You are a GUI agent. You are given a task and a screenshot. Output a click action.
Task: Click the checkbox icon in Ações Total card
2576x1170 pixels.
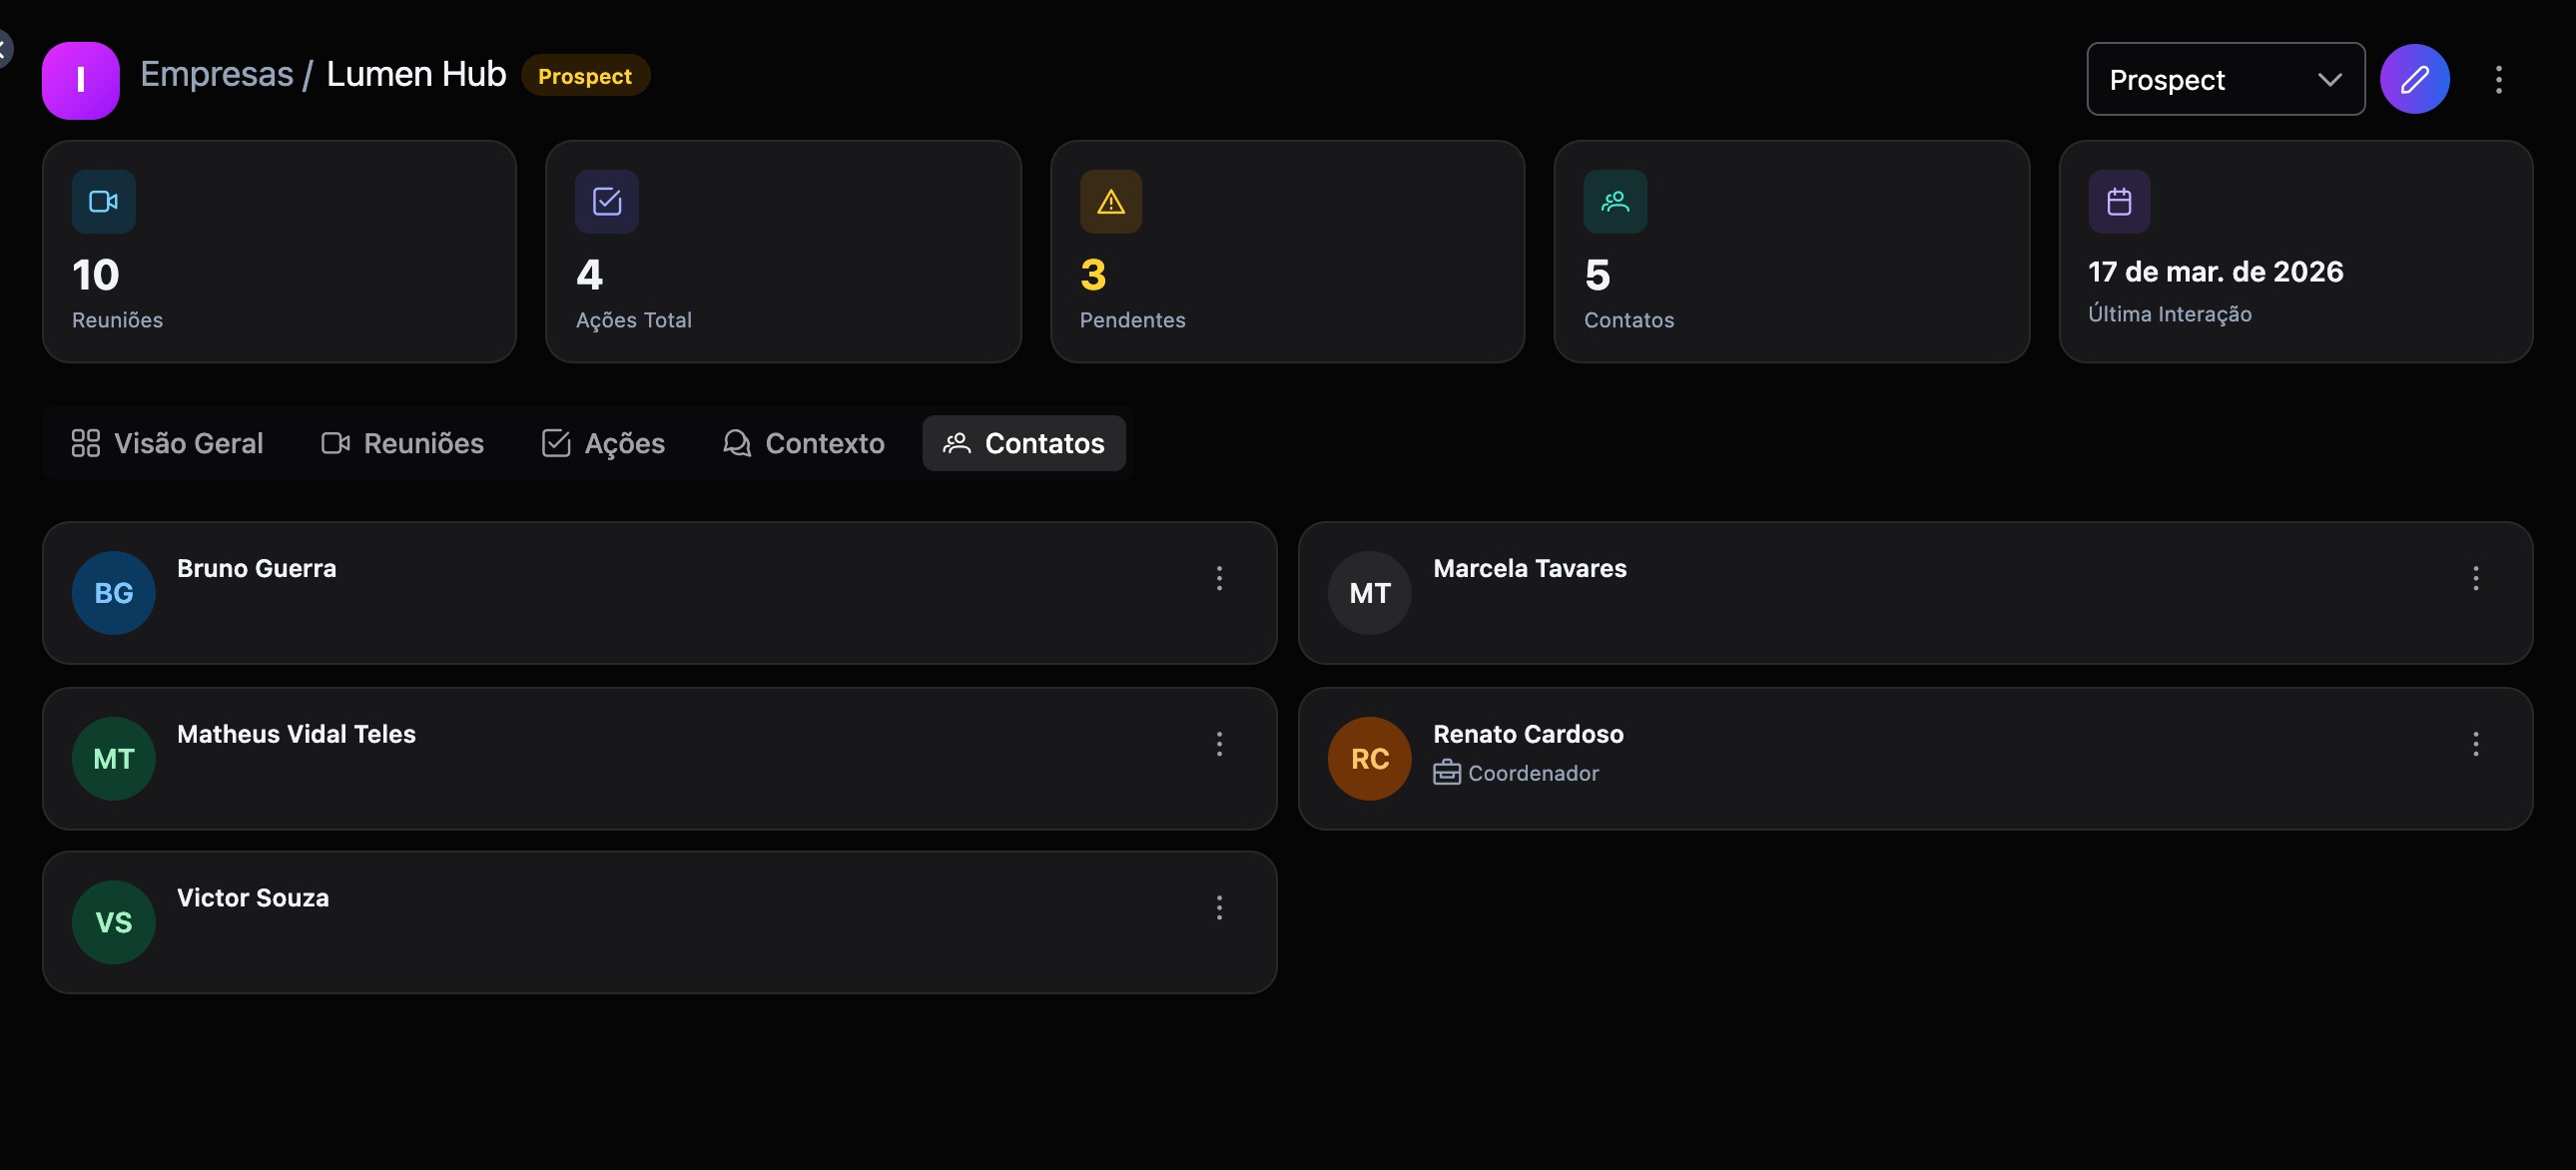607,202
